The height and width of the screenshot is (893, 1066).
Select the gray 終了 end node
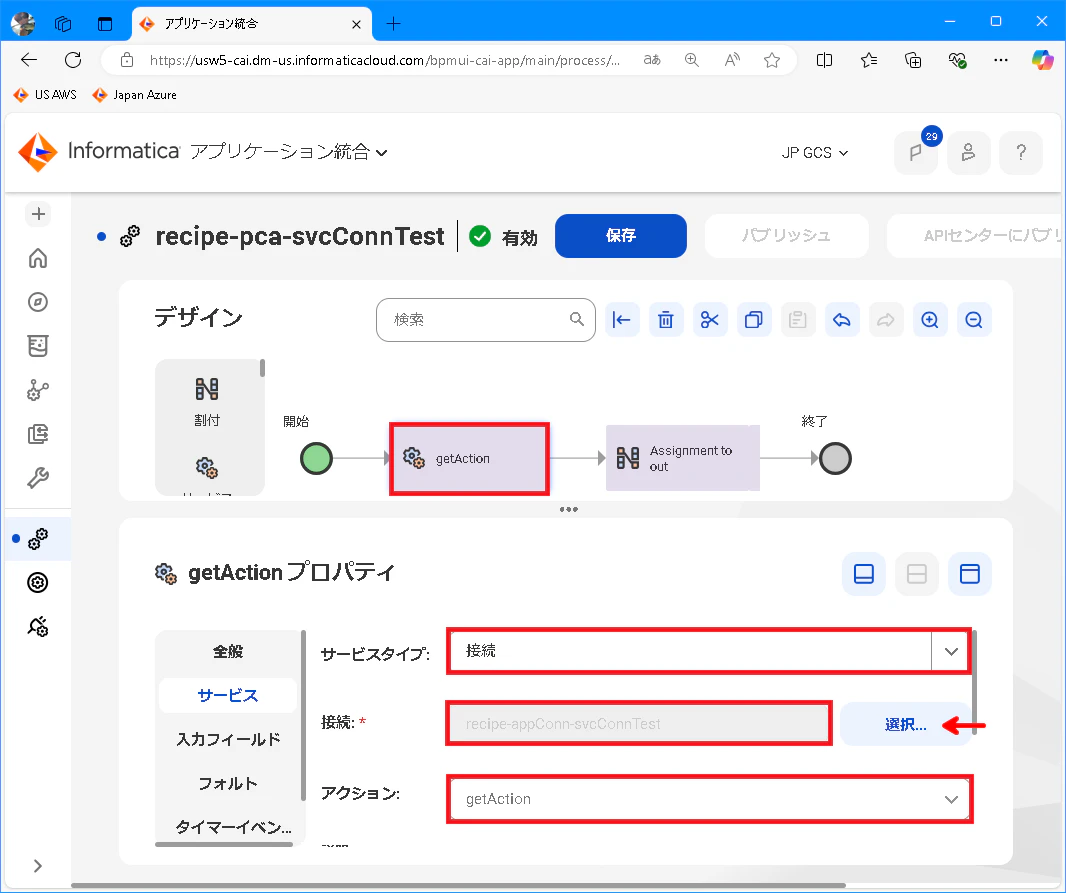(x=835, y=458)
